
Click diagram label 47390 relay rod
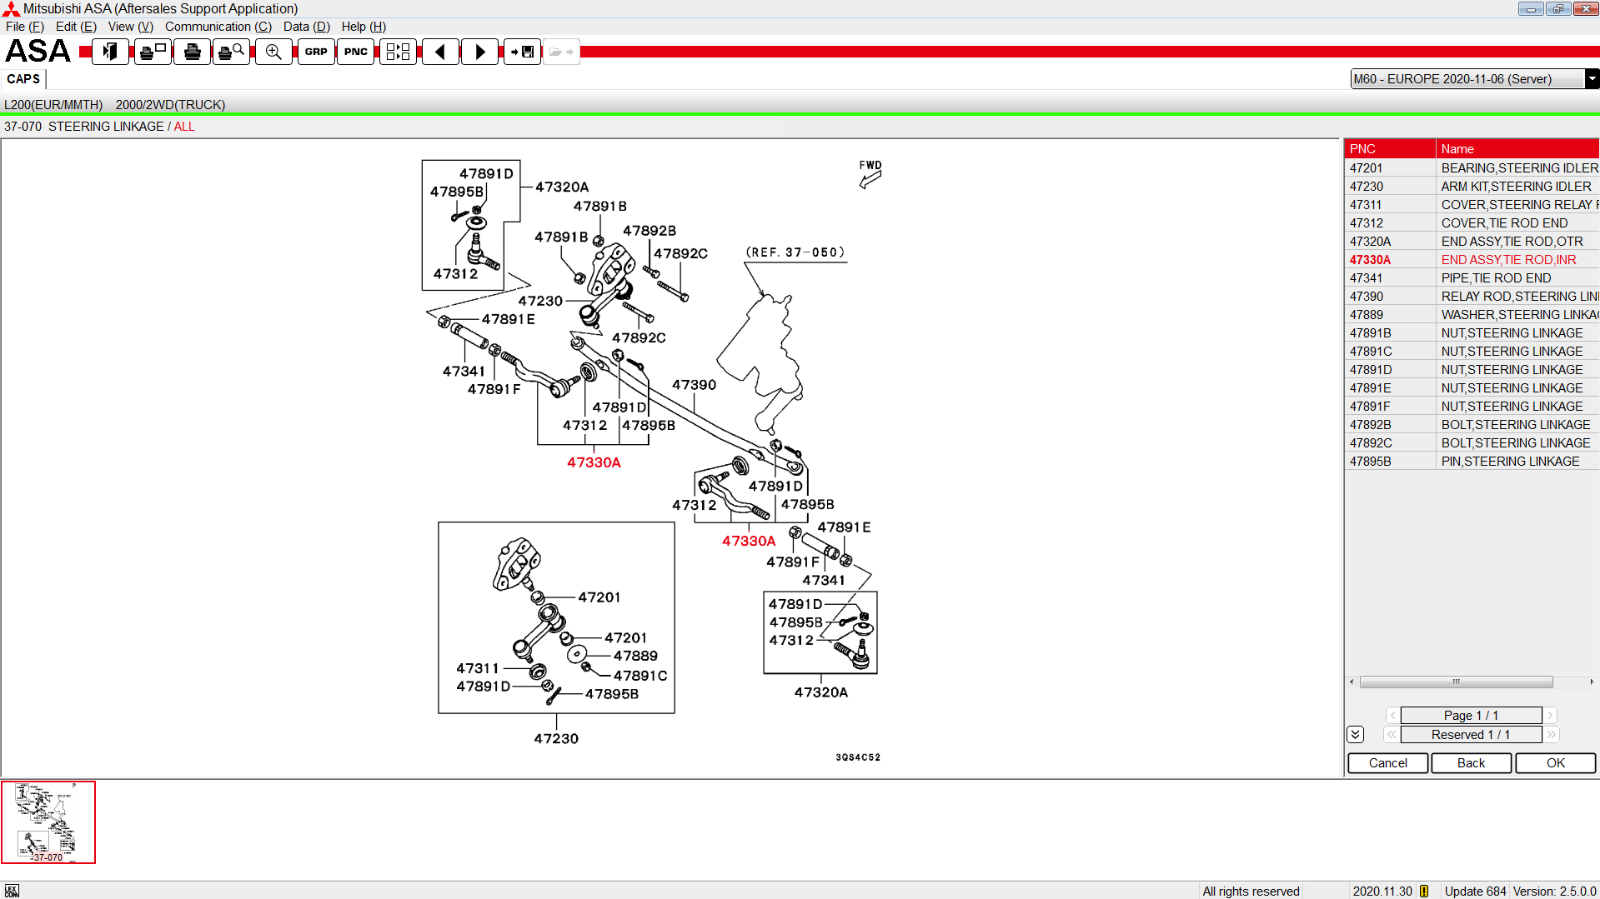pyautogui.click(x=694, y=384)
